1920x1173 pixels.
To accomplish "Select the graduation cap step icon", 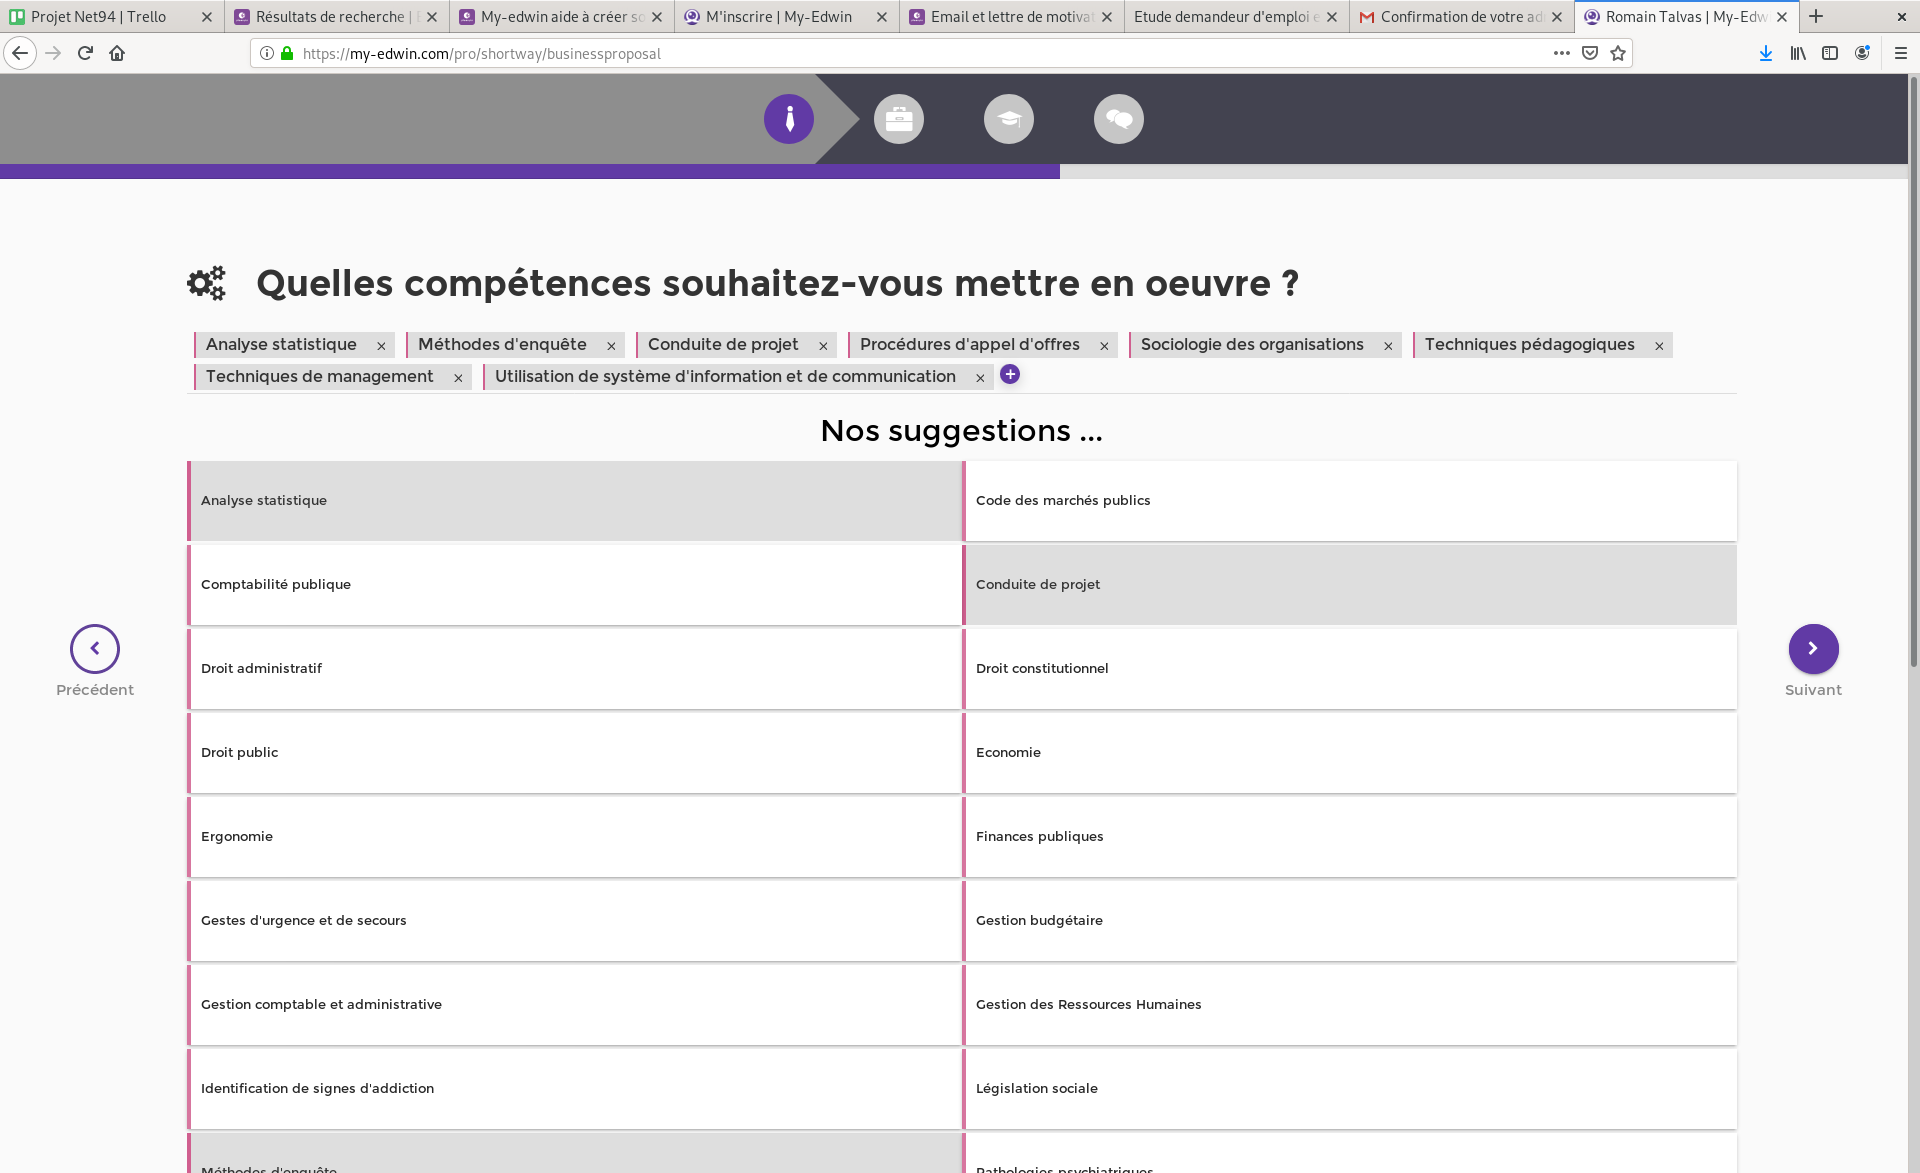I will [1008, 119].
